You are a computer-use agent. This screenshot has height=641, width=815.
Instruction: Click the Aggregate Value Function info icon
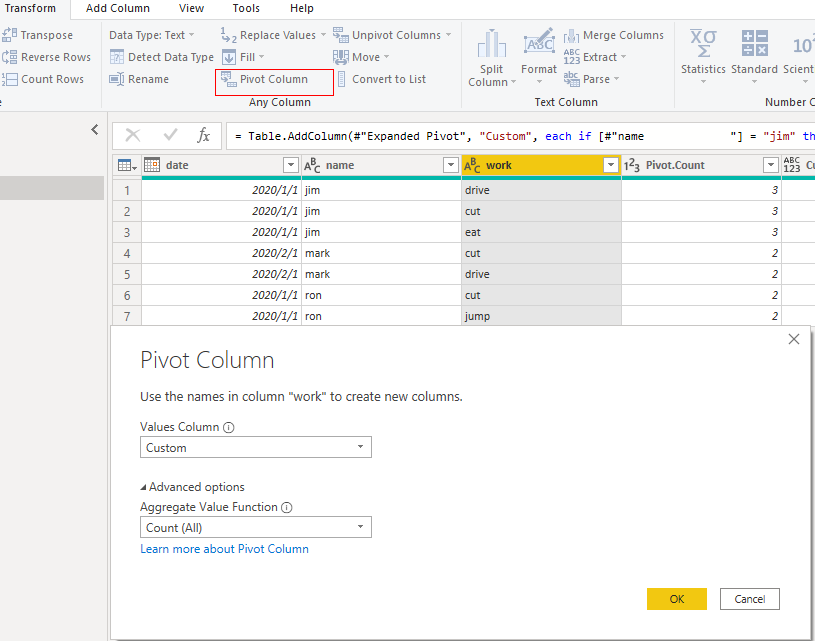(x=287, y=507)
